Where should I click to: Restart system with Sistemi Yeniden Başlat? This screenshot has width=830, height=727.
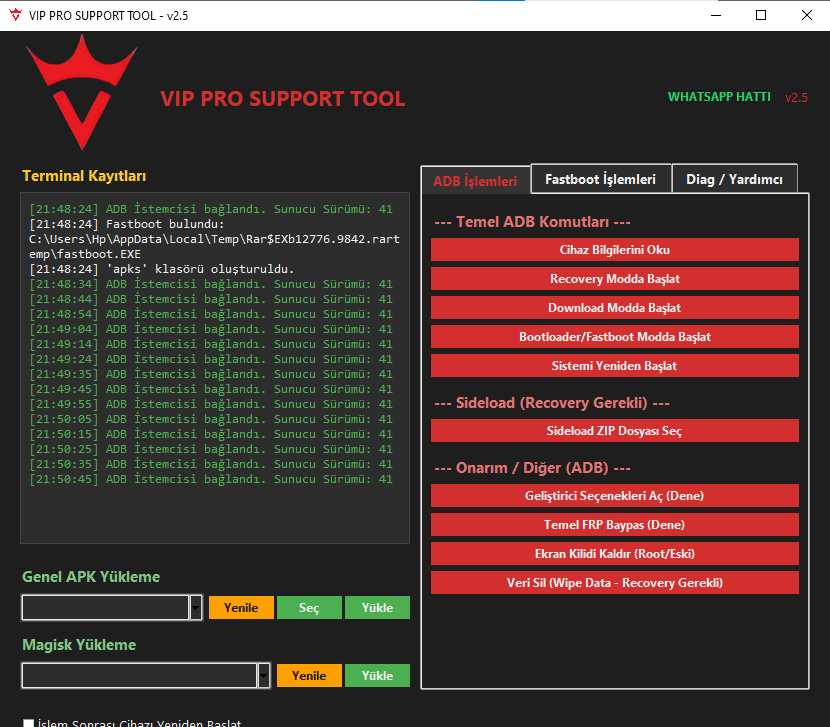[614, 365]
